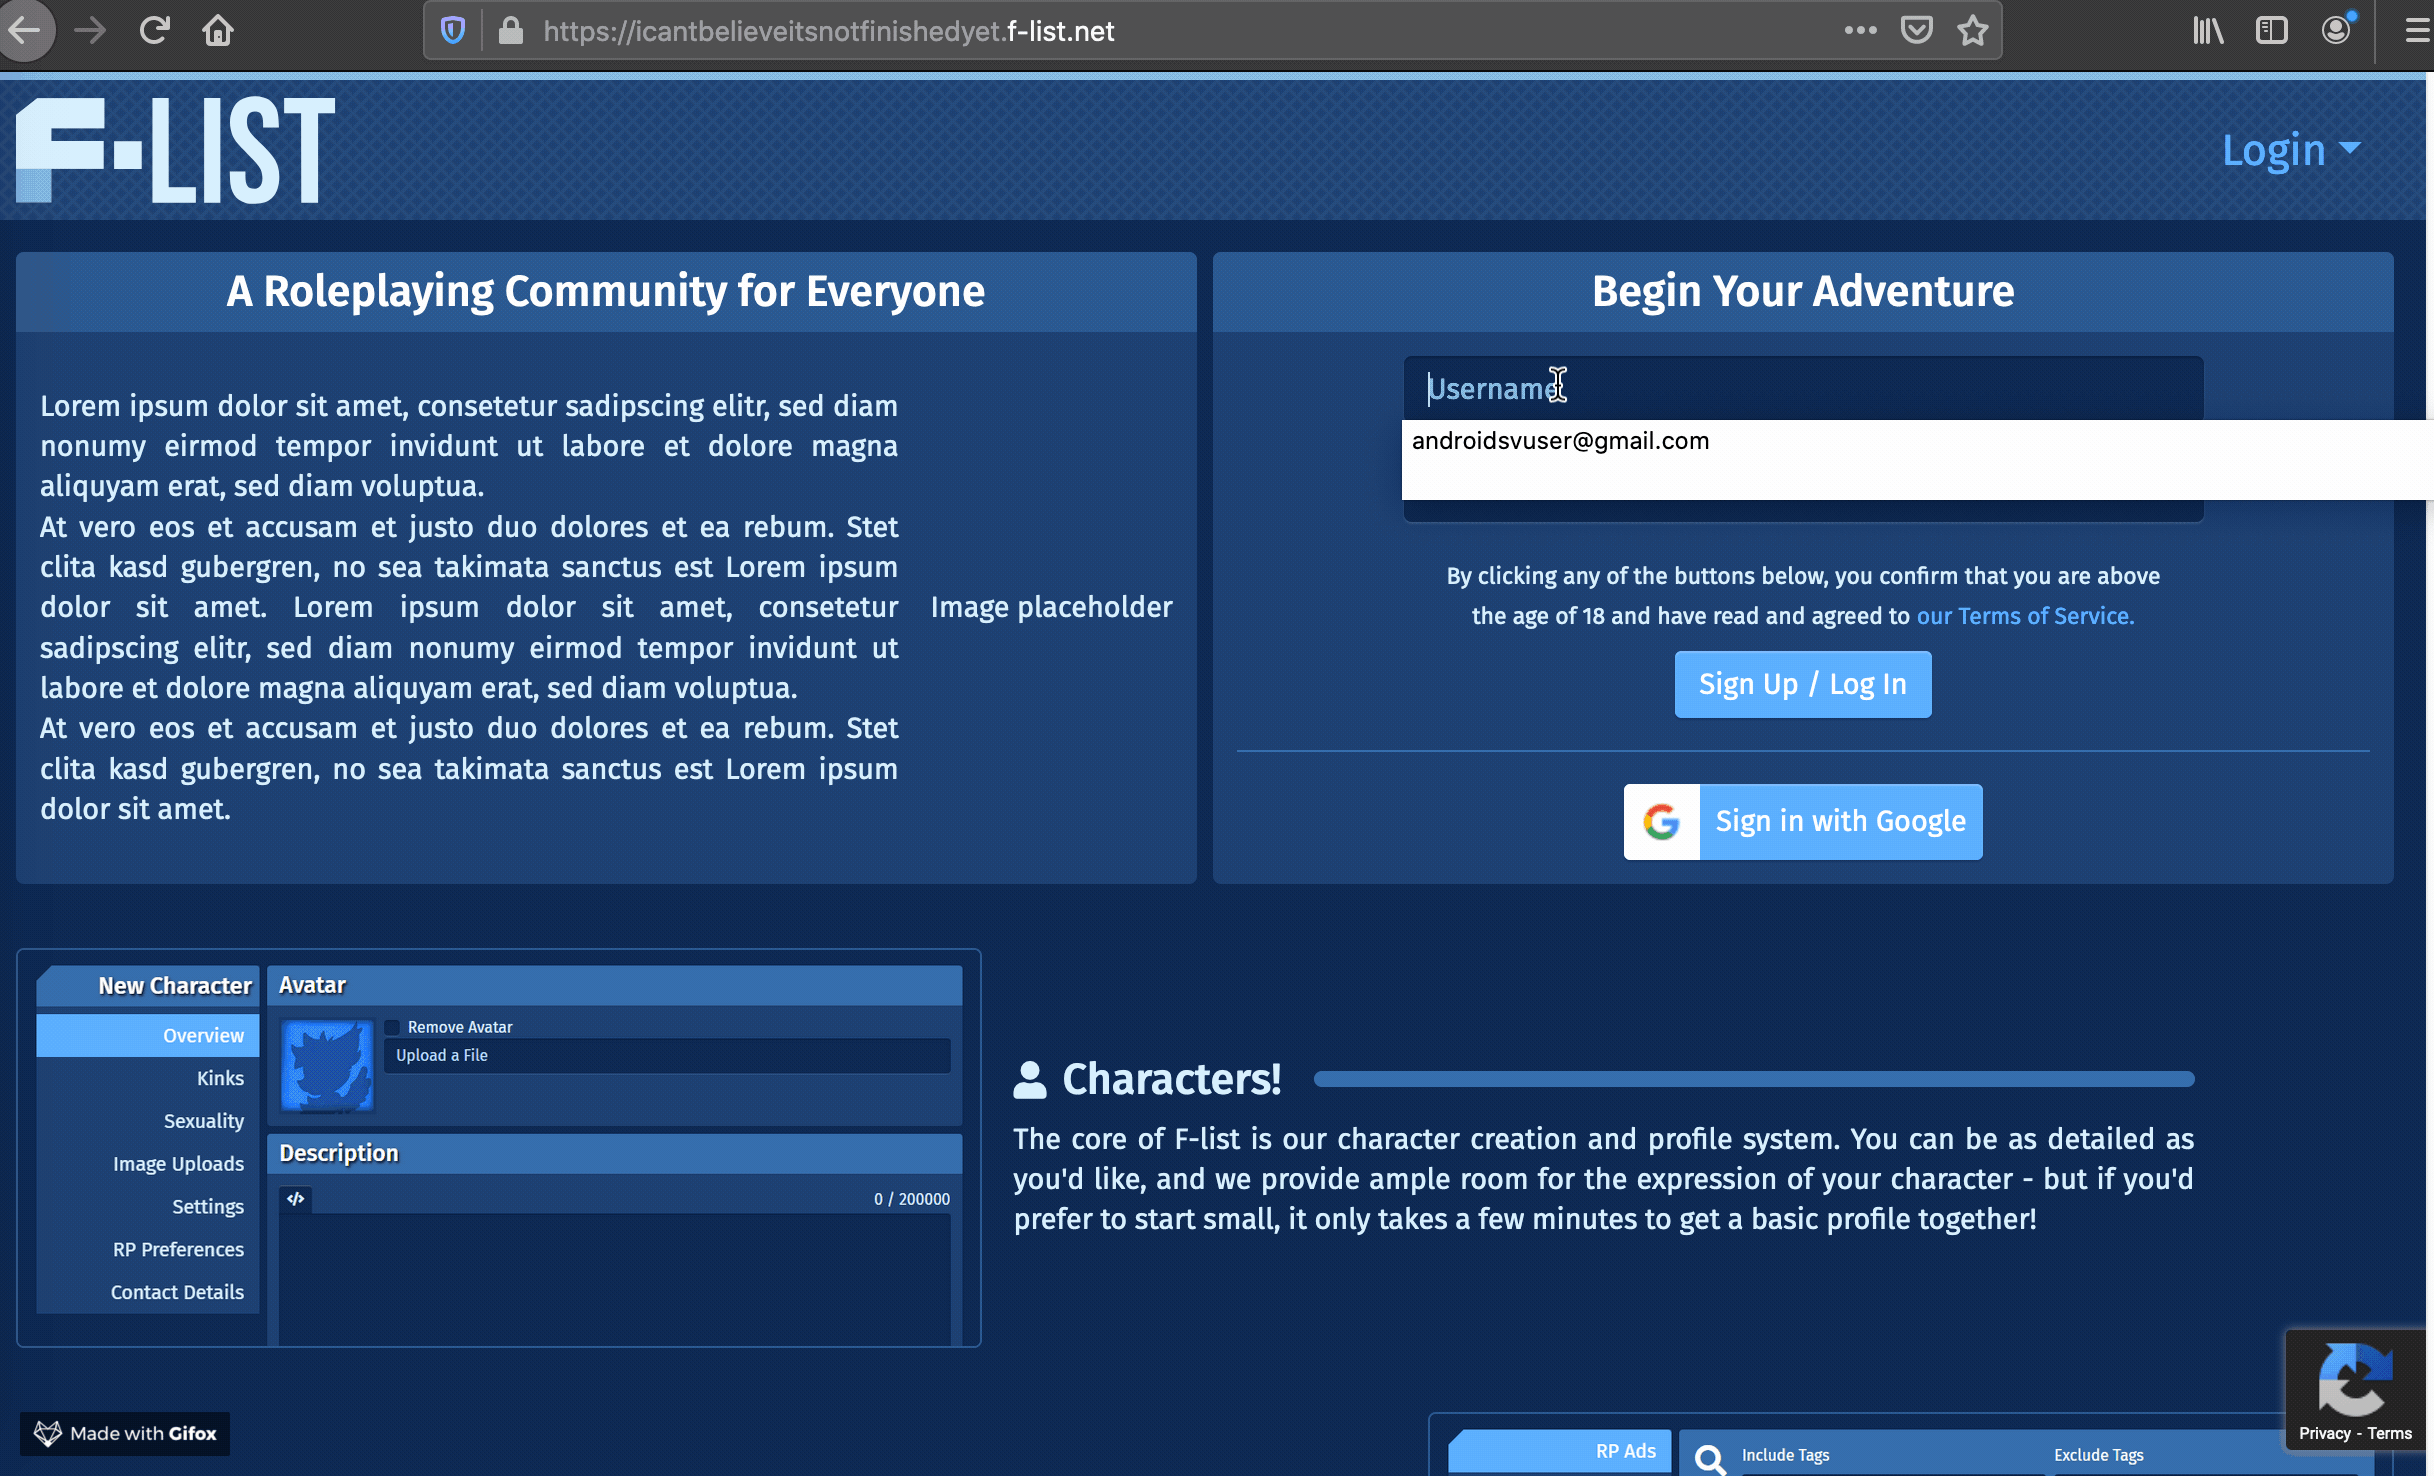Click the F-LIST logo
The width and height of the screenshot is (2434, 1476).
pos(176,150)
